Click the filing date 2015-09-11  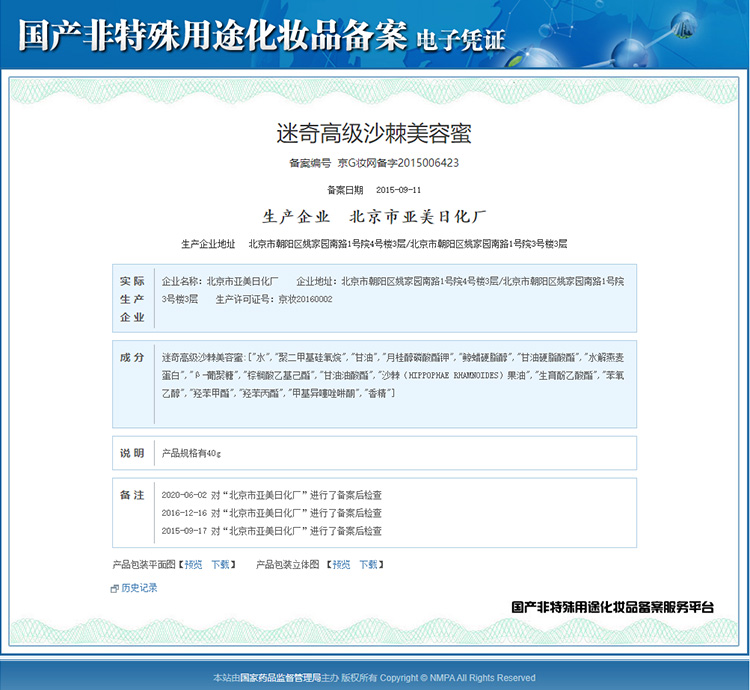[398, 190]
